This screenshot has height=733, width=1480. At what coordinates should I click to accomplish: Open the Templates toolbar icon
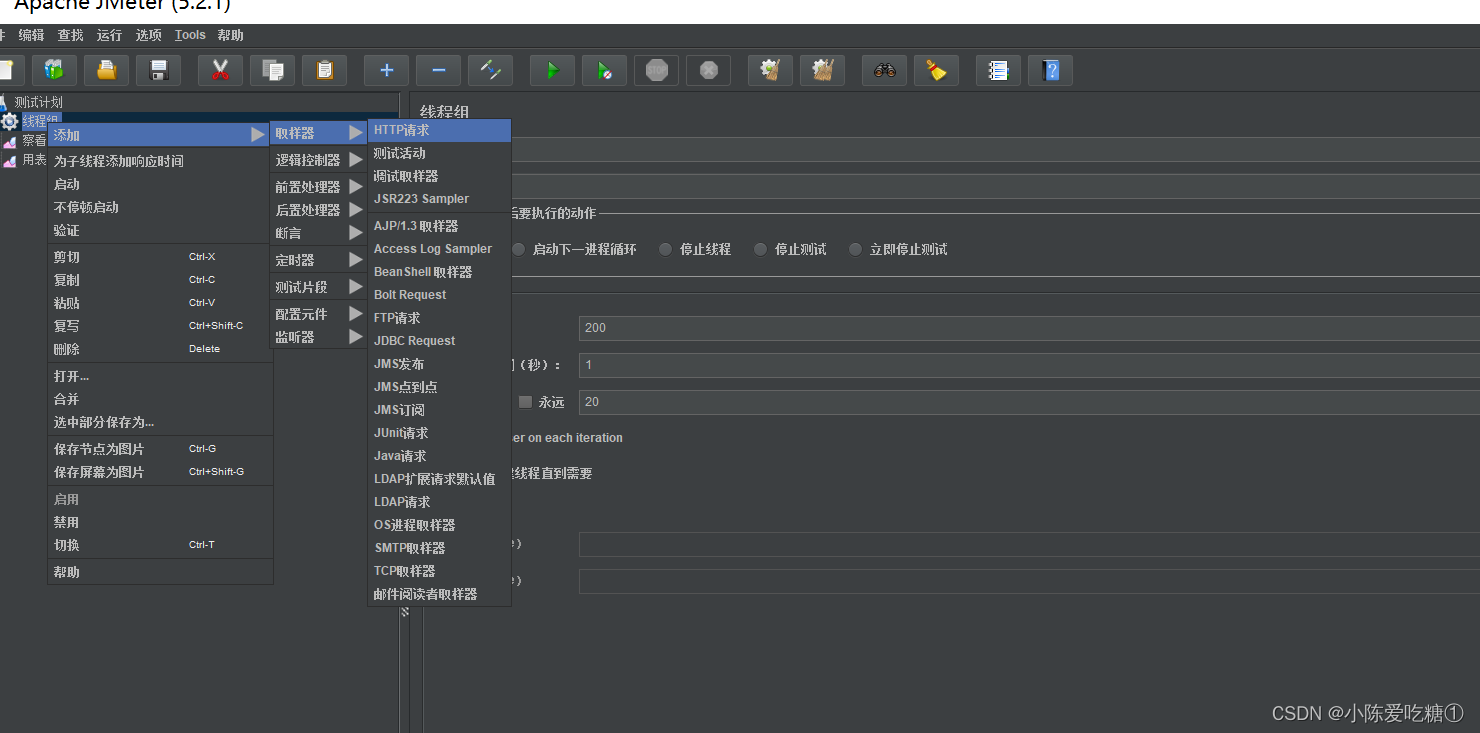(x=54, y=70)
